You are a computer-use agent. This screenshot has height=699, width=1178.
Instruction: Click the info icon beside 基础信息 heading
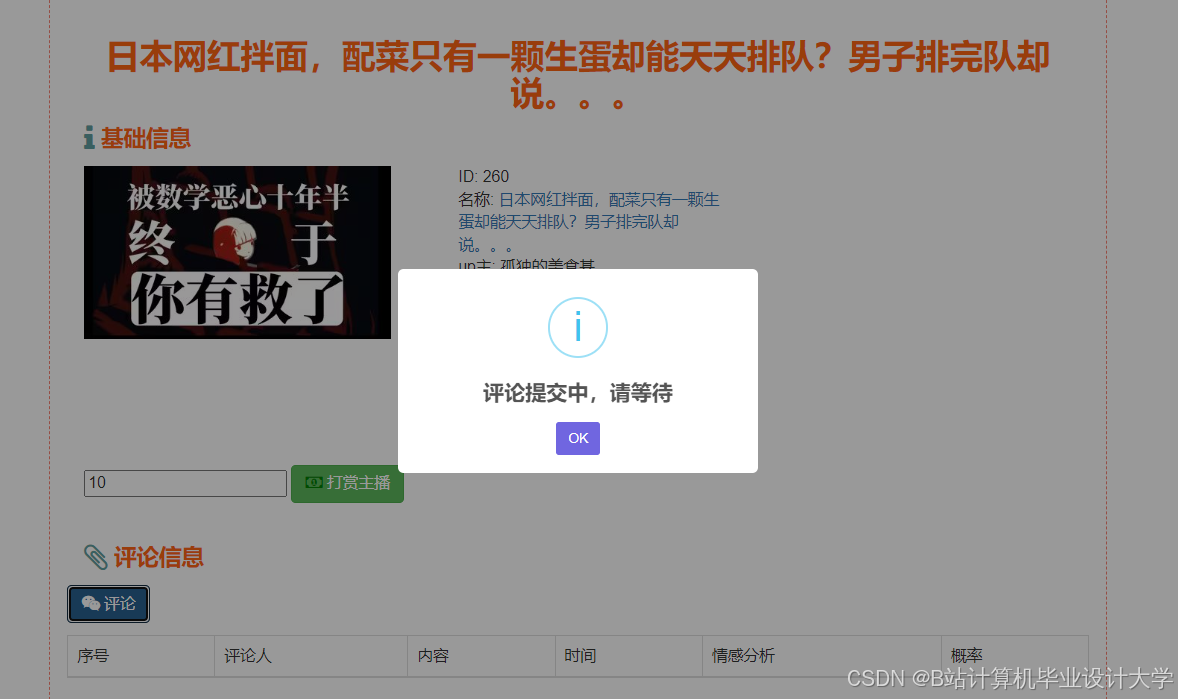(88, 138)
